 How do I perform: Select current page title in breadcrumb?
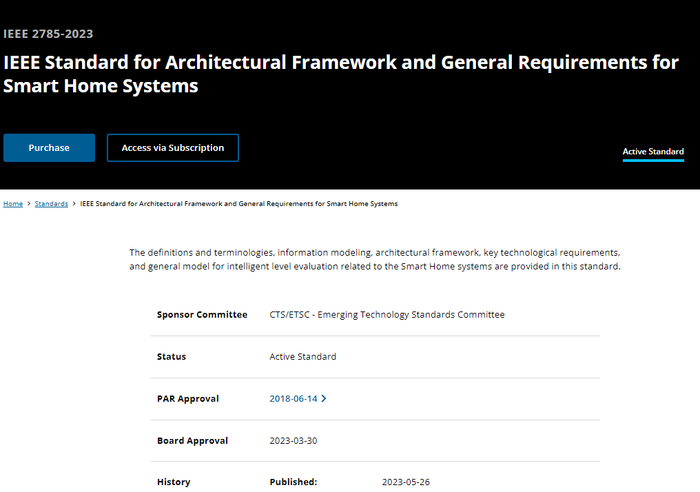coord(239,204)
